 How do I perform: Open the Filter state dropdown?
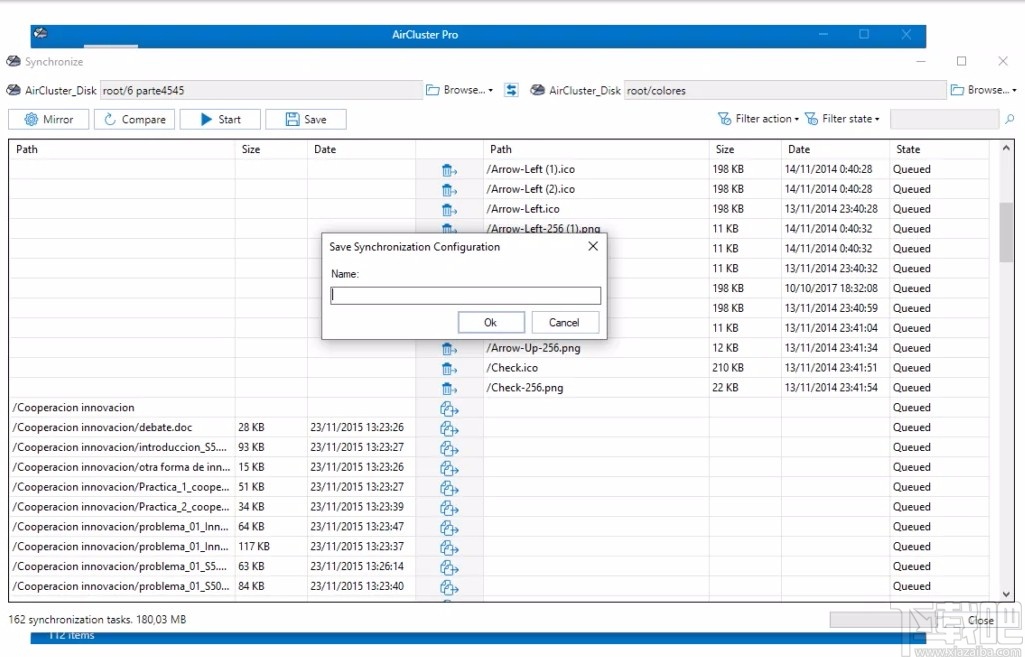(842, 118)
